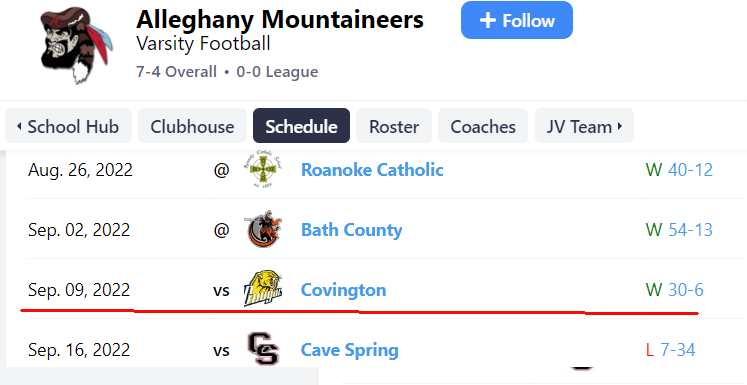
Task: Open the Coaches tab
Action: pos(483,126)
